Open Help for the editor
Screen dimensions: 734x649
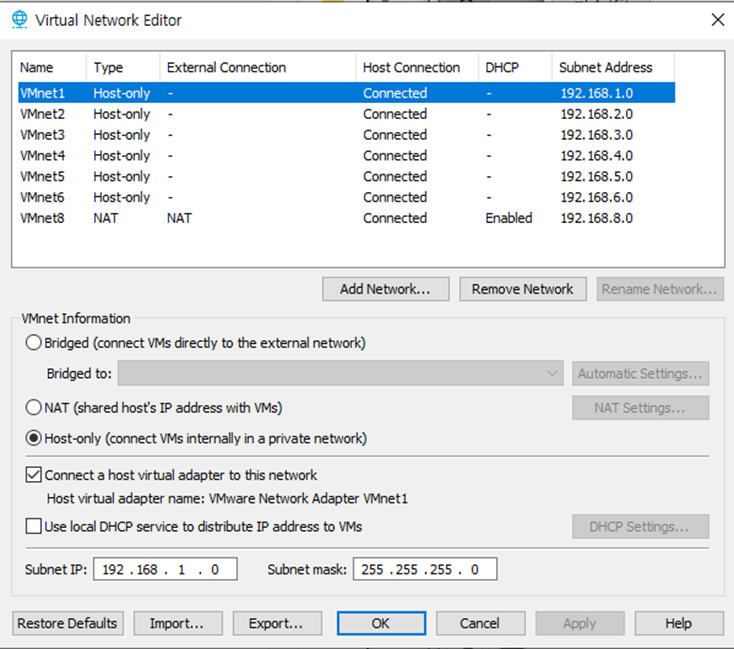(x=679, y=623)
